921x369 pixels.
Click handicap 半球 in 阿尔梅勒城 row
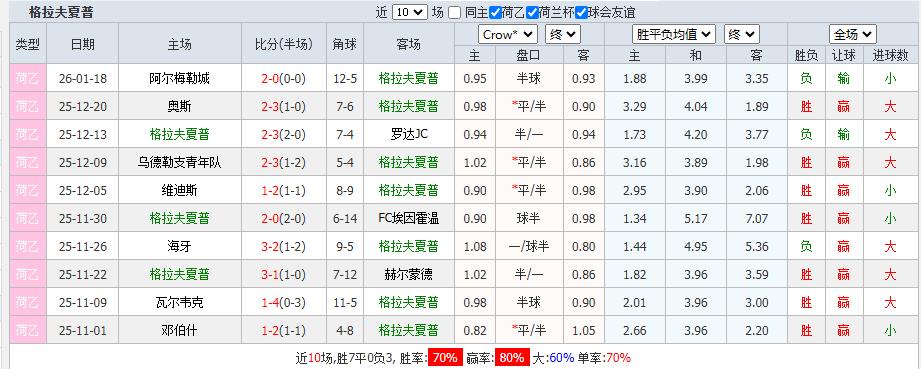click(x=529, y=78)
